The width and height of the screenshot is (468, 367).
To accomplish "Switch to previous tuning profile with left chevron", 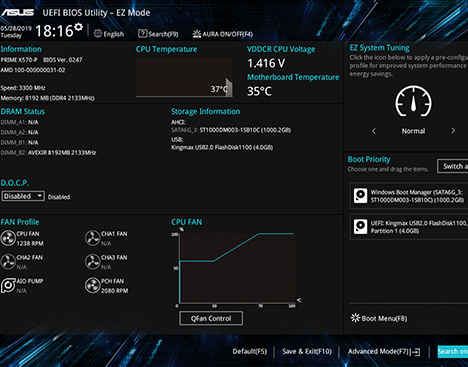I will pos(374,131).
